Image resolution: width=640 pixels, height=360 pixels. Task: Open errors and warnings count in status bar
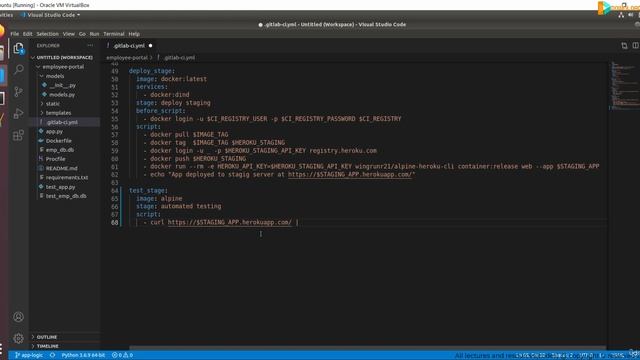click(x=122, y=356)
